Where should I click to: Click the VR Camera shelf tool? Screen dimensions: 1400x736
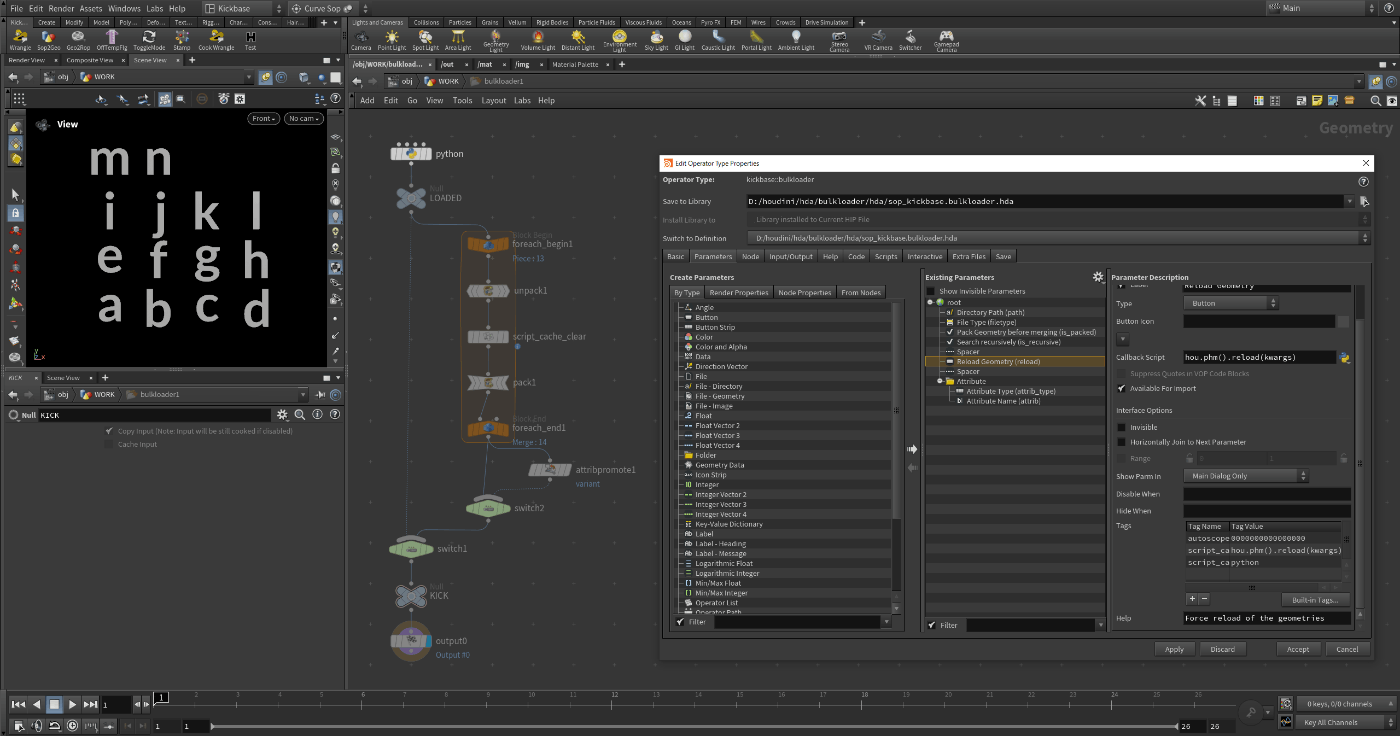[x=878, y=40]
